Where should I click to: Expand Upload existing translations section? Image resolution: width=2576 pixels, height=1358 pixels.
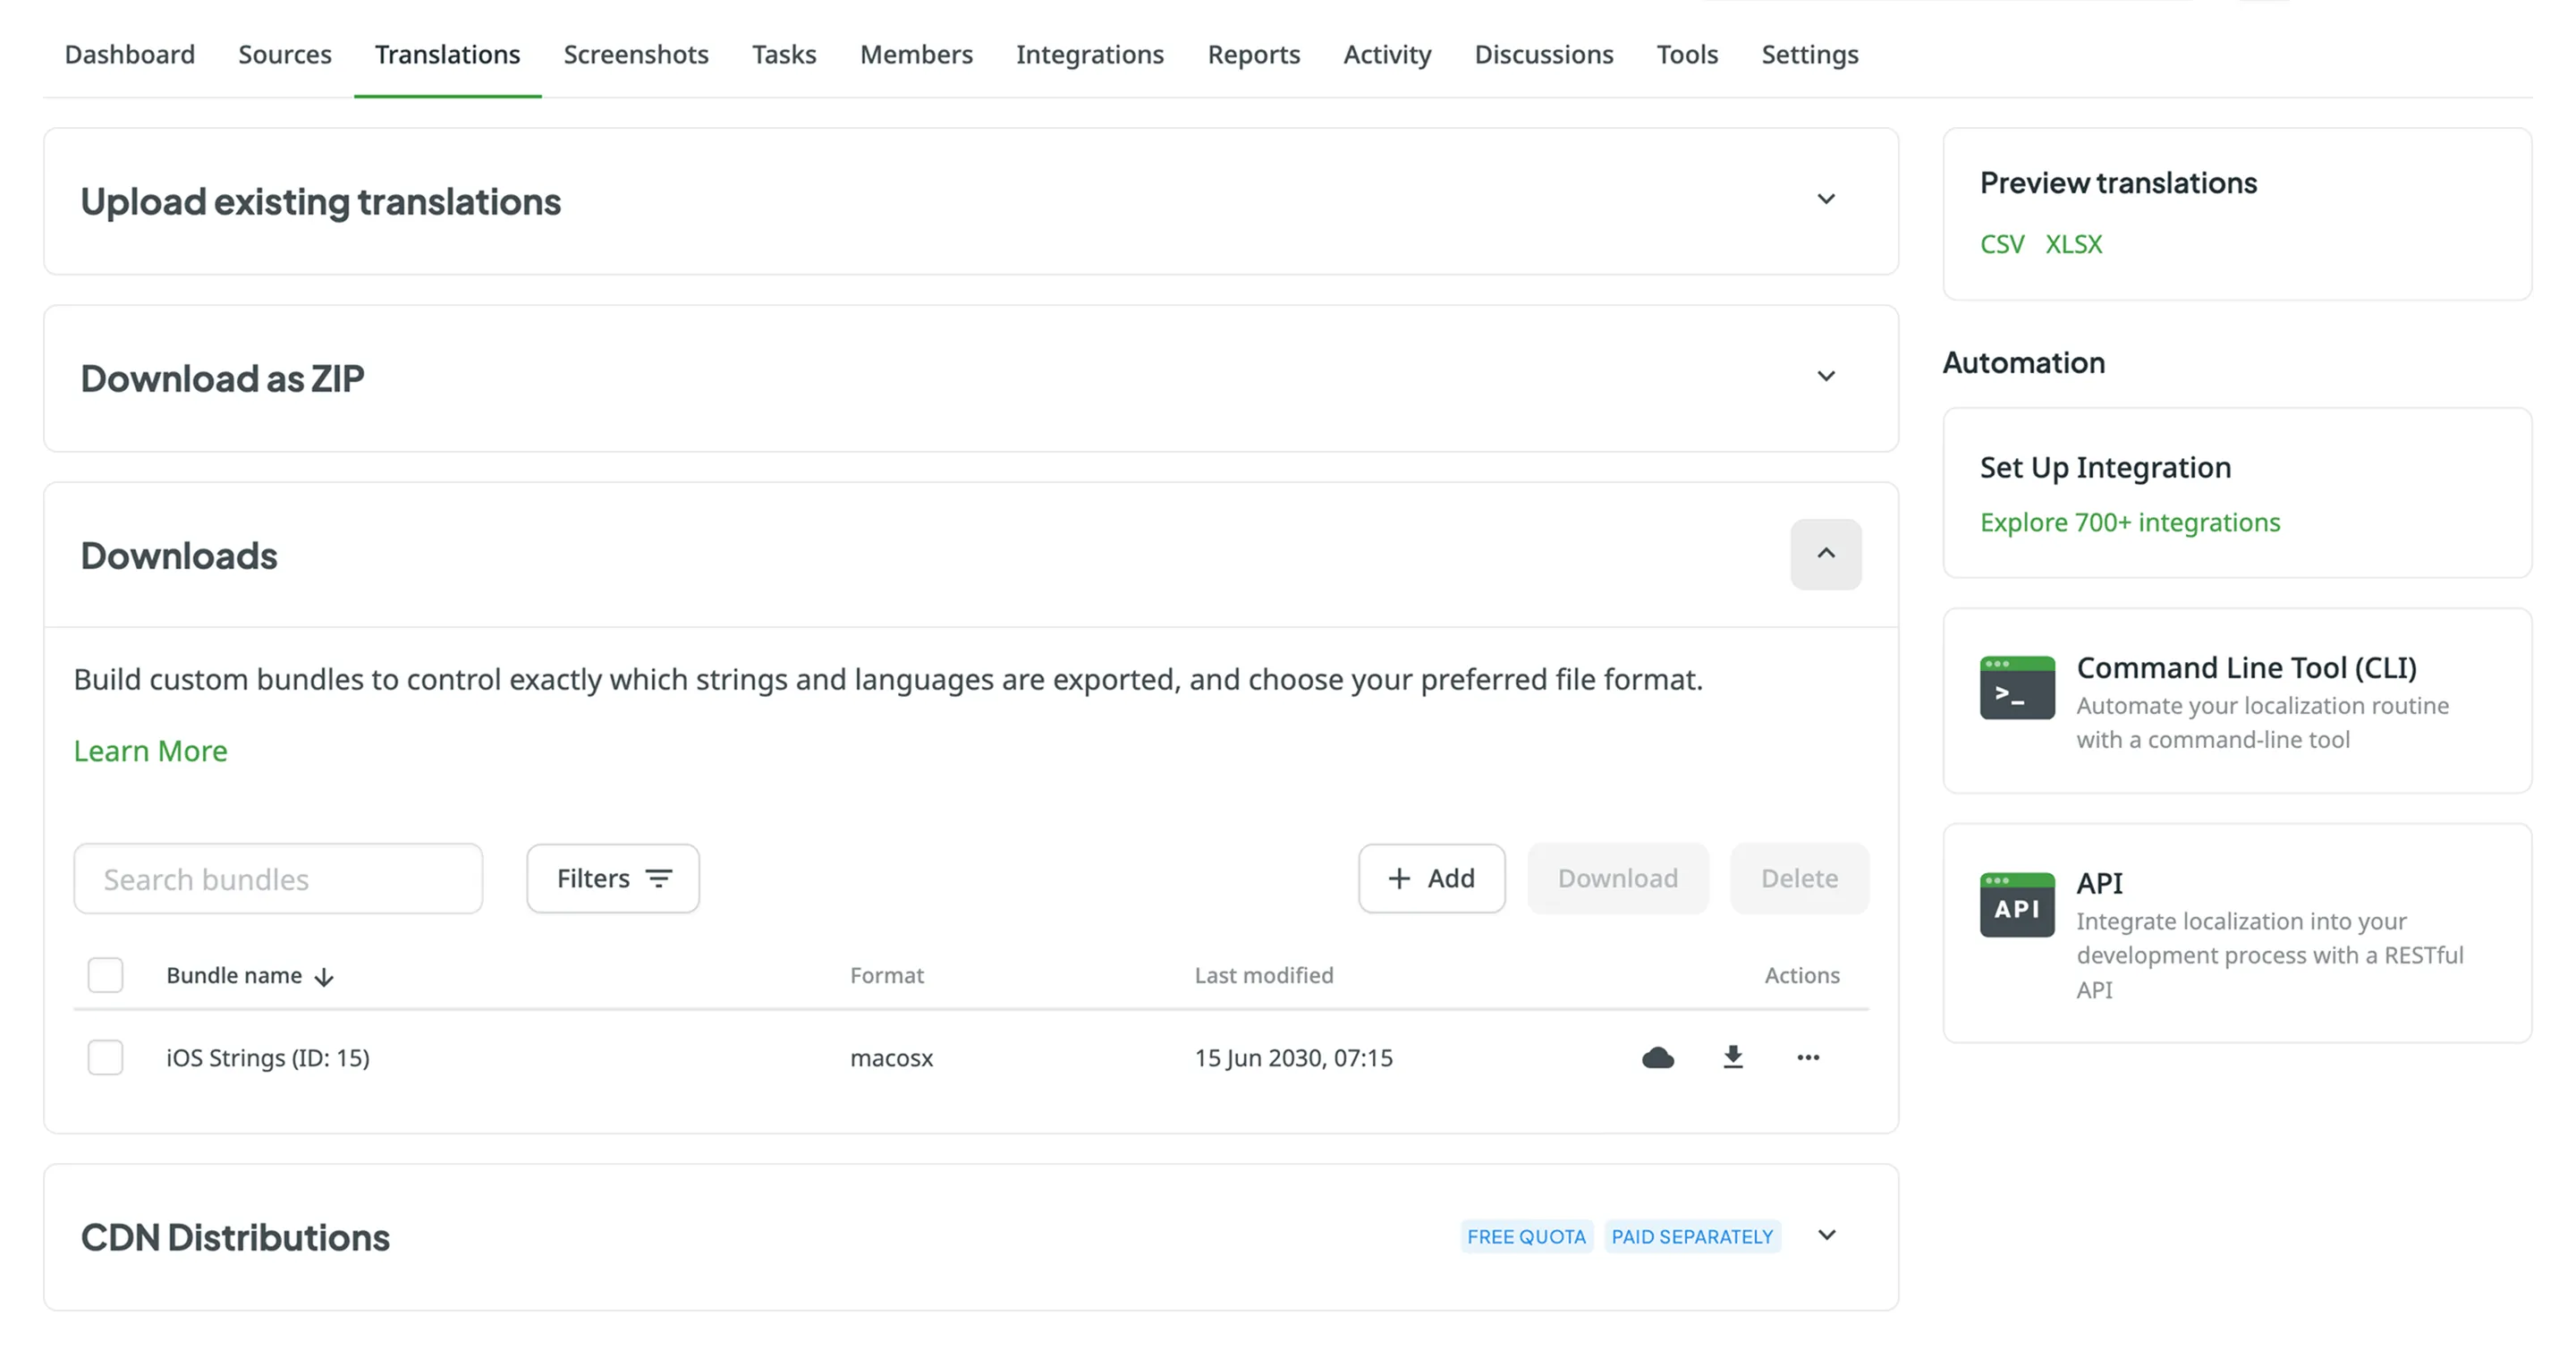[x=1825, y=200]
